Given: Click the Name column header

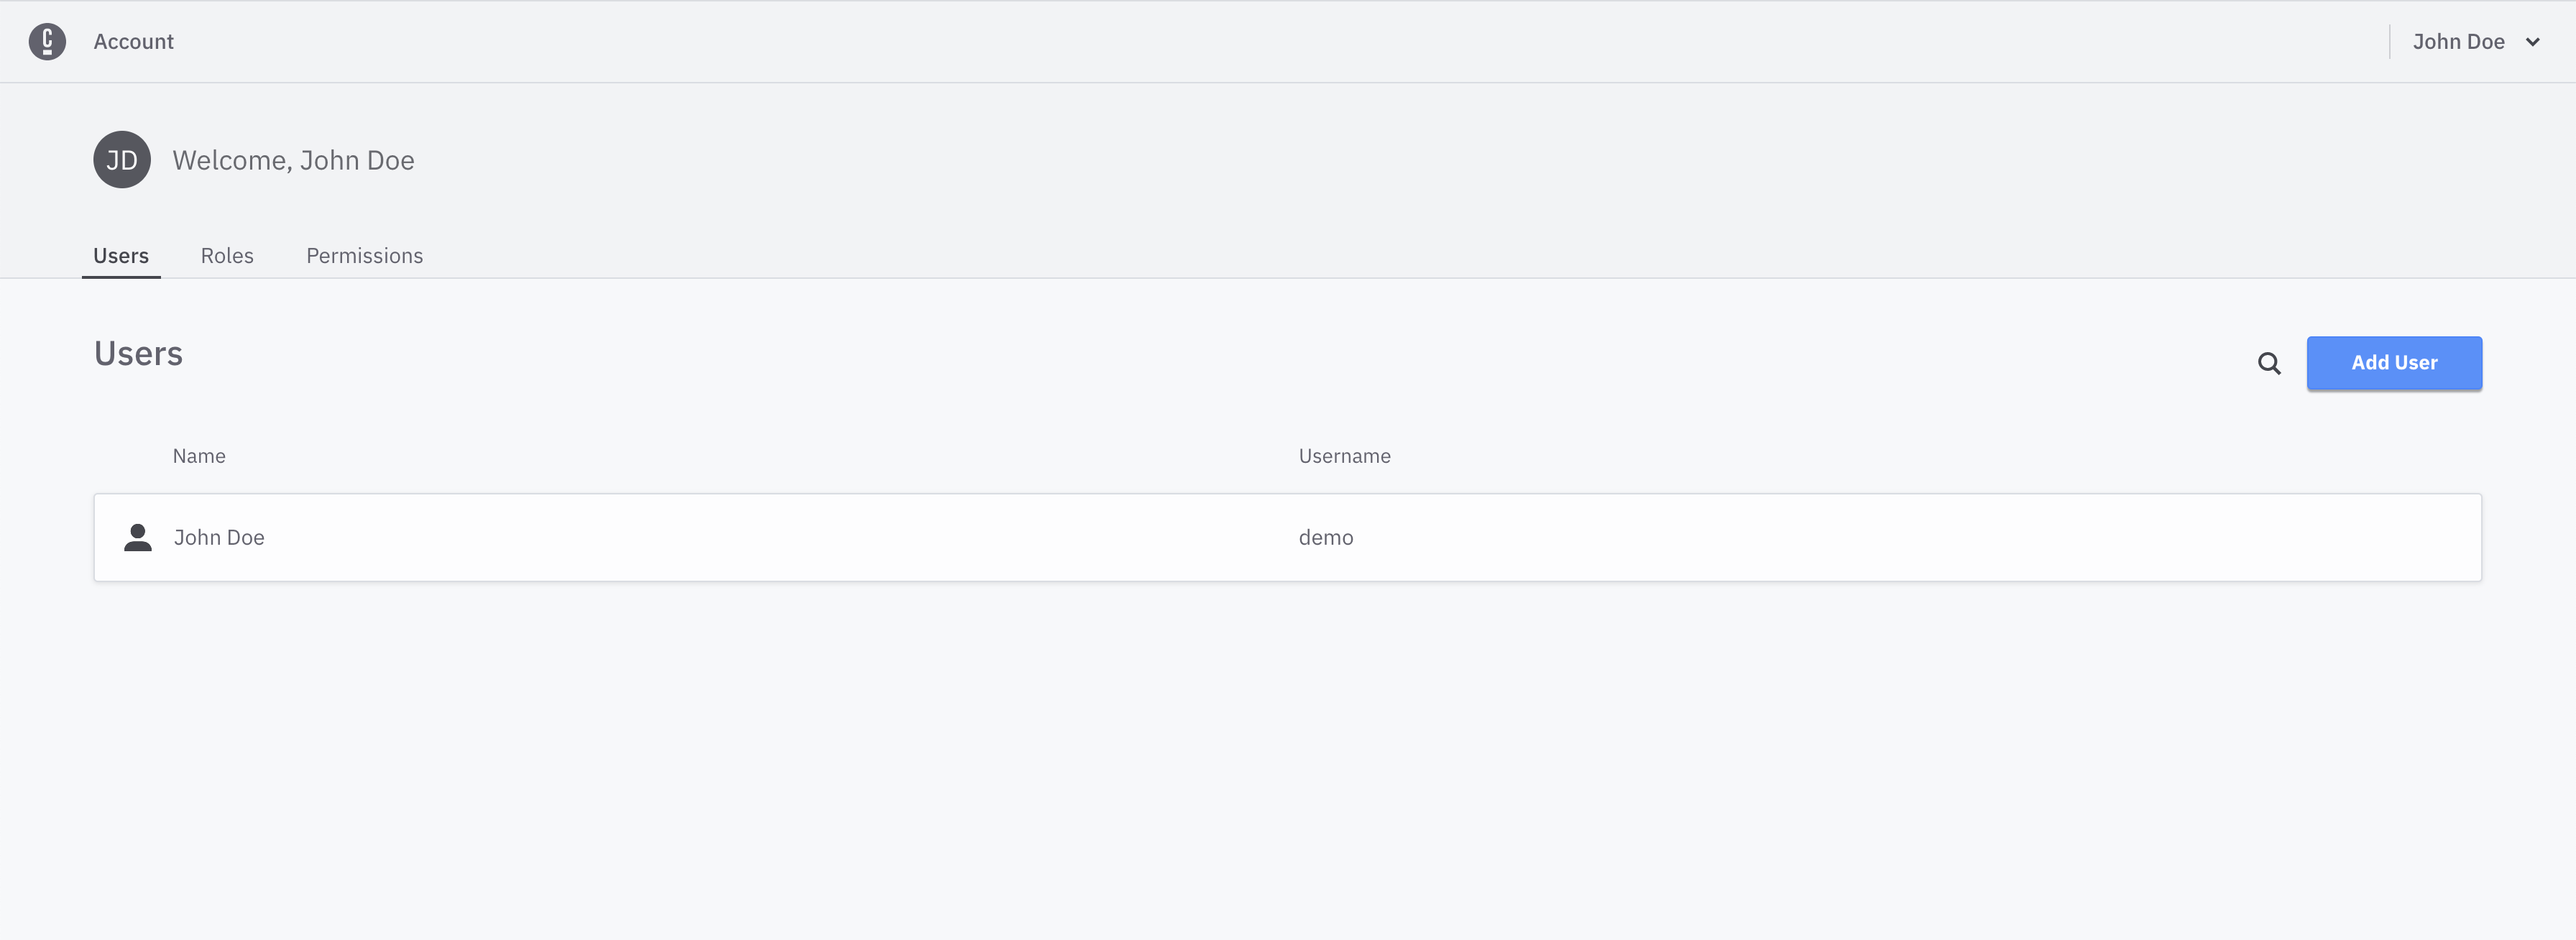Looking at the screenshot, I should [x=198, y=455].
